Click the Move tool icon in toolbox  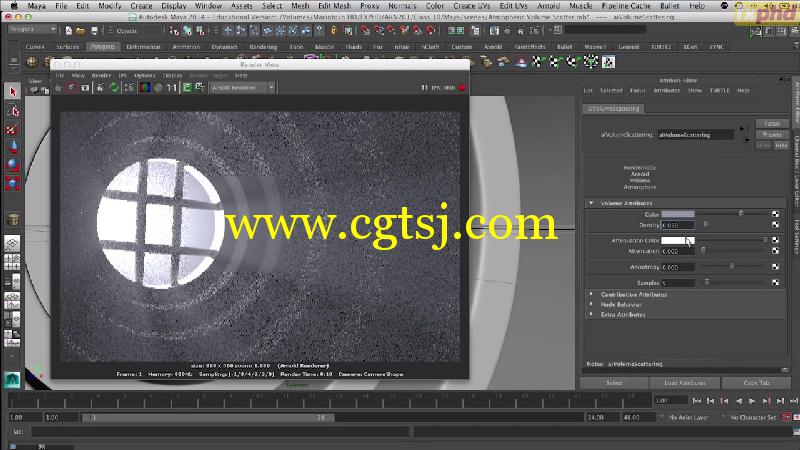pos(13,147)
